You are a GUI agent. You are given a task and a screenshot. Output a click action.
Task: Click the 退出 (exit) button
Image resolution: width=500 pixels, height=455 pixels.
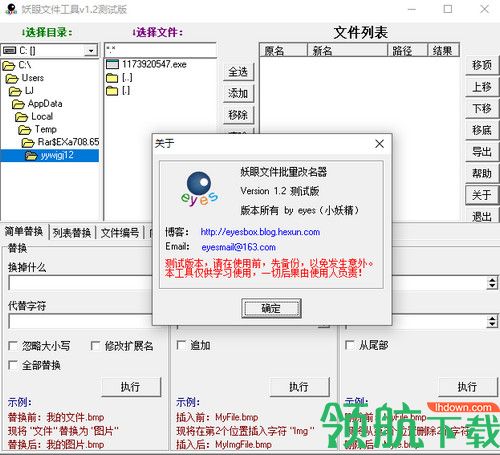click(x=482, y=215)
